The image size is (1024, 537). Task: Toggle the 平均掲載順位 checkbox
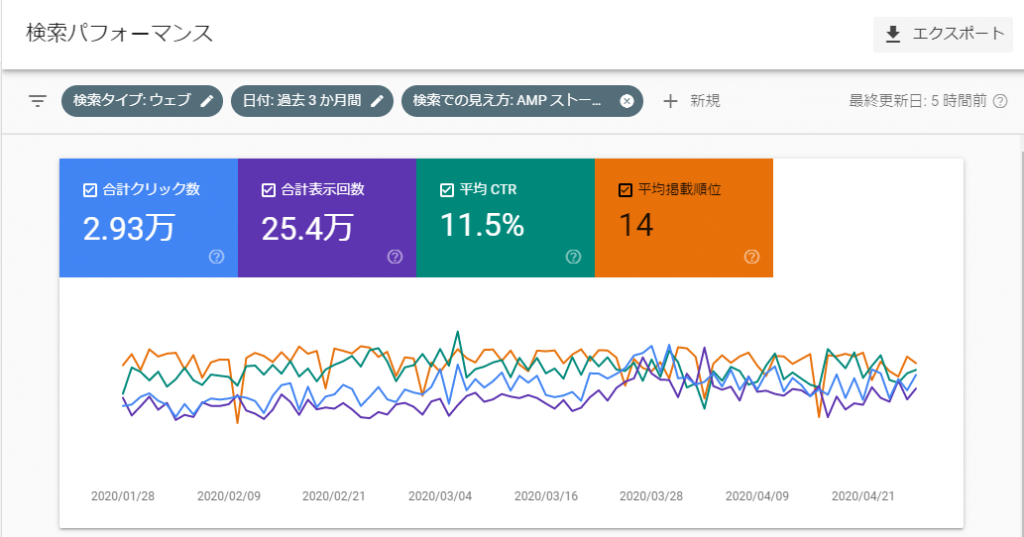[625, 190]
